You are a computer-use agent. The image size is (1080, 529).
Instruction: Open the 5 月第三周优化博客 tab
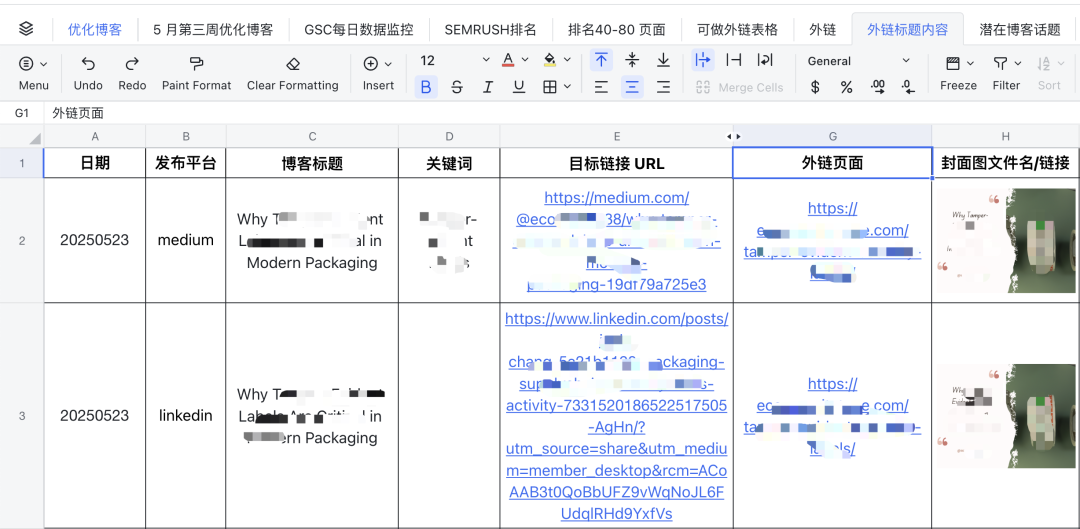pos(213,30)
